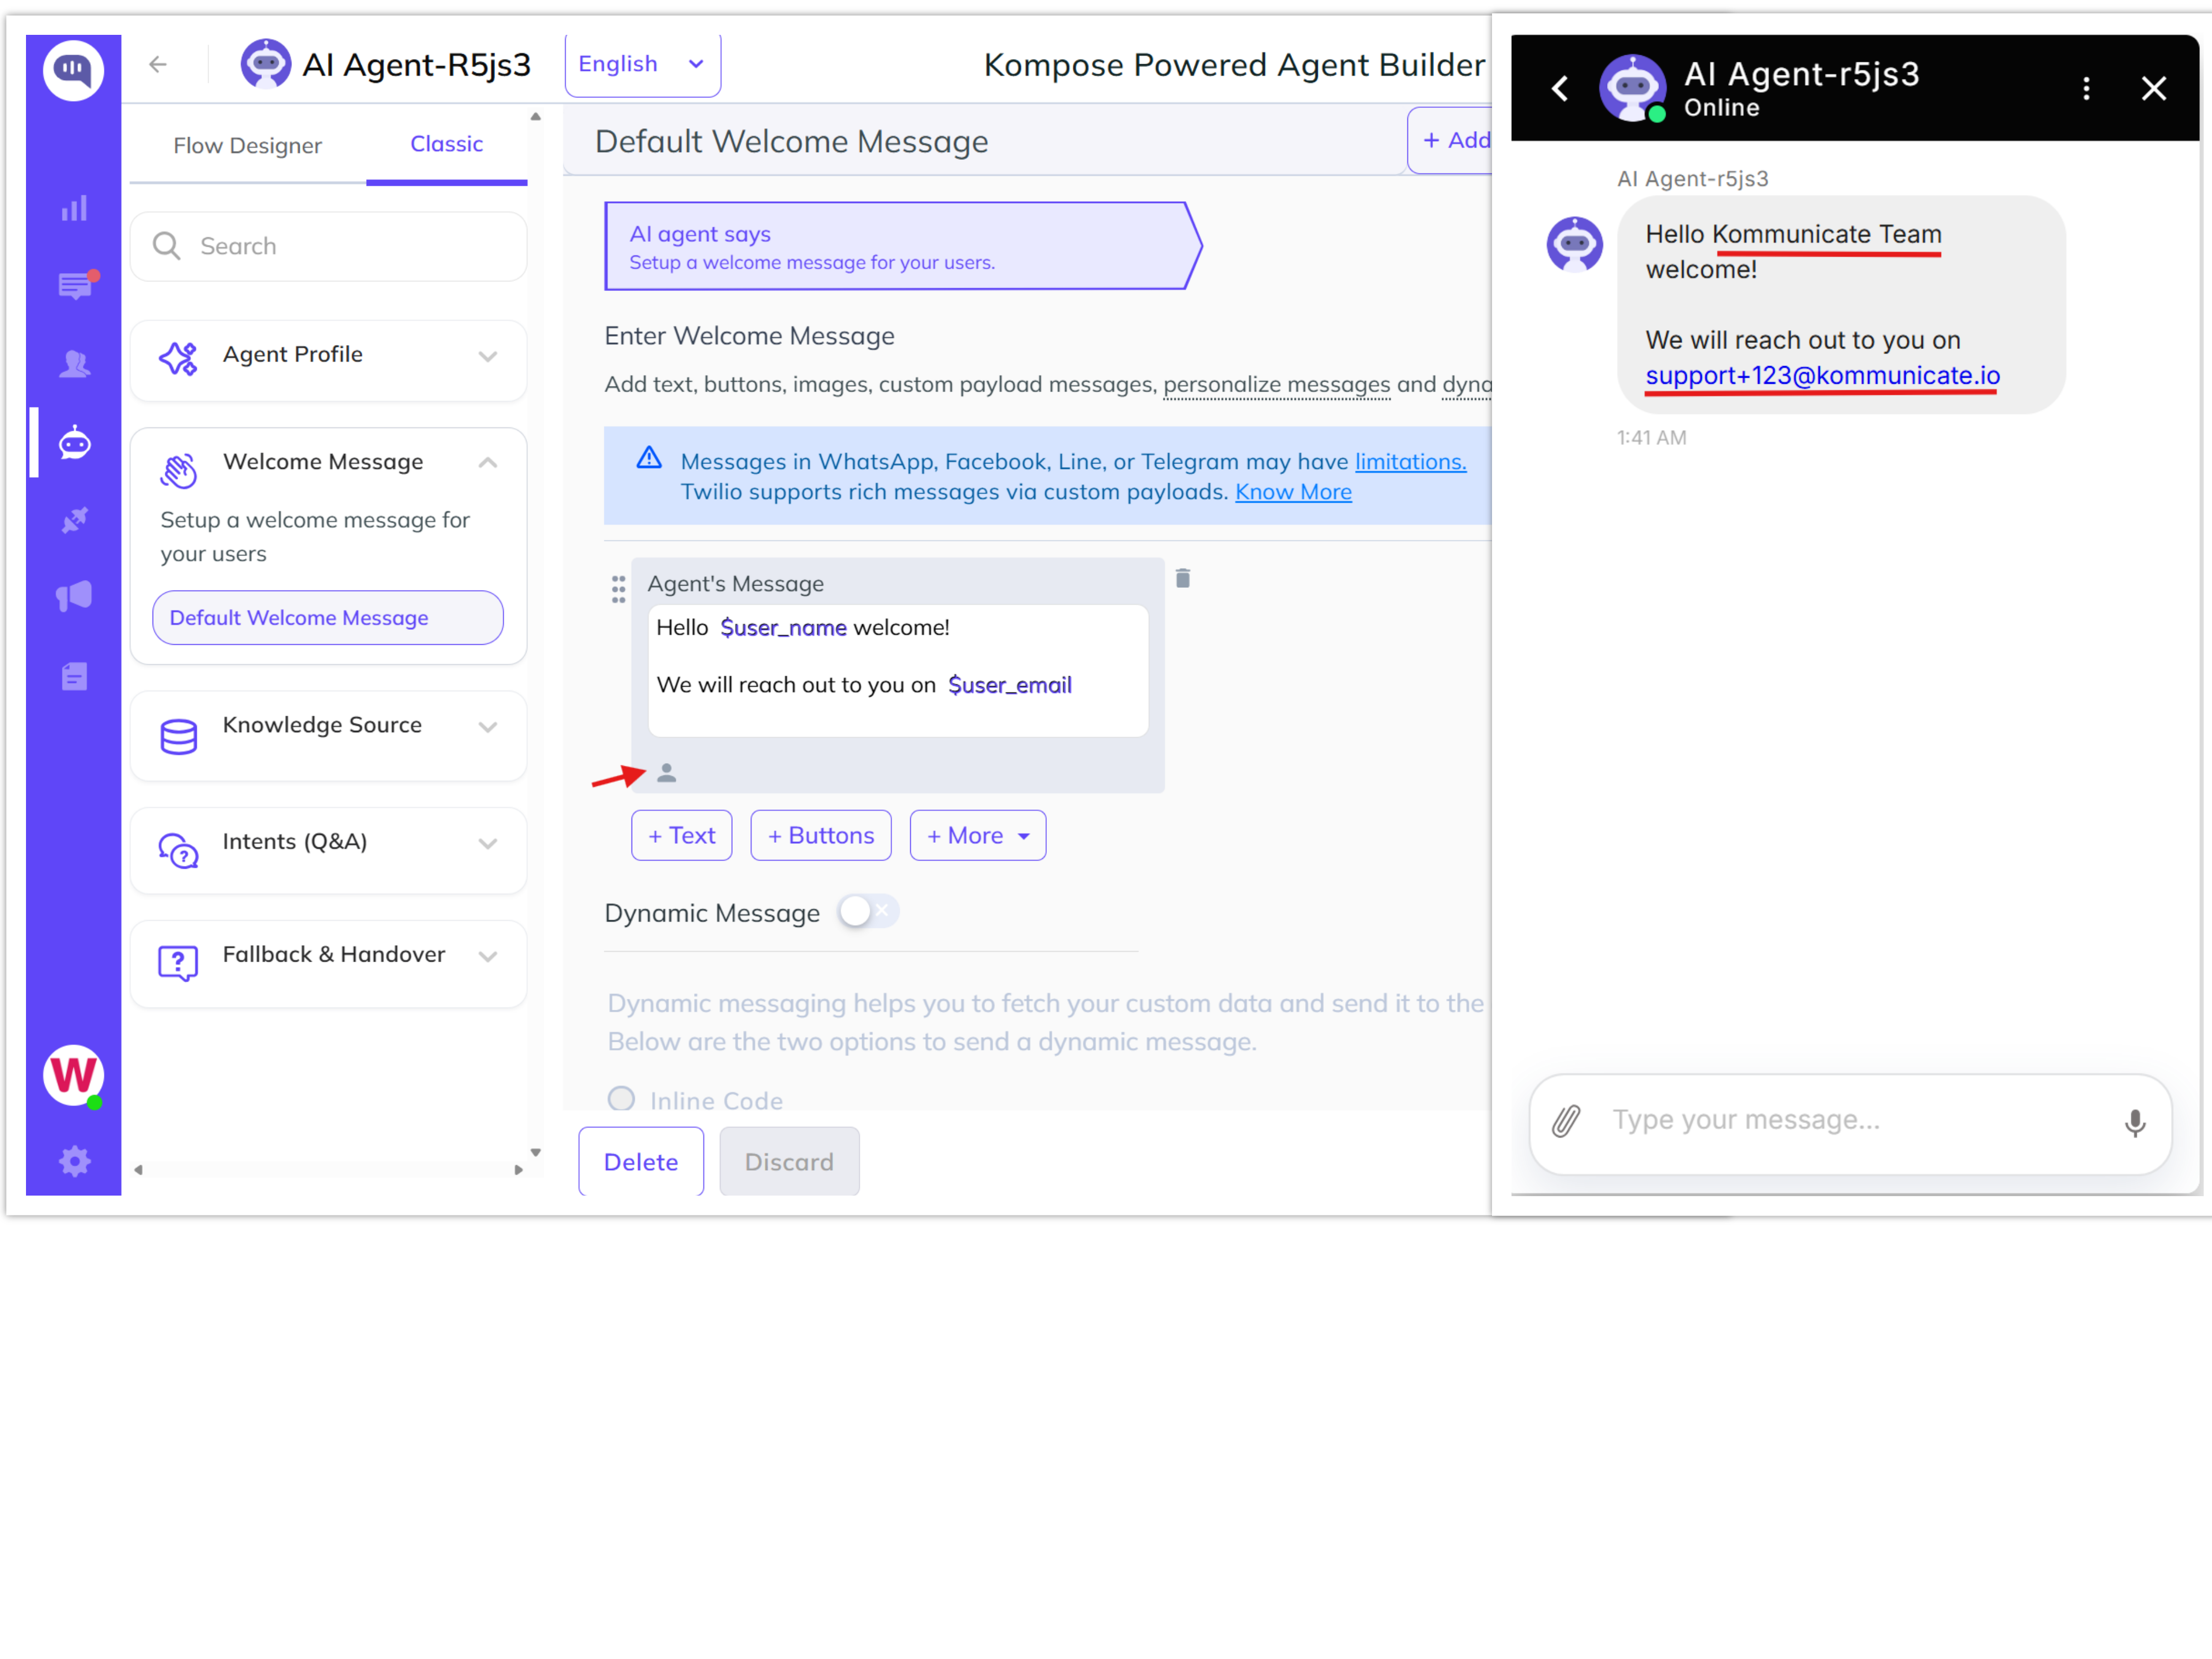Click the + Text button
This screenshot has height=1659, width=2212.
[x=681, y=835]
